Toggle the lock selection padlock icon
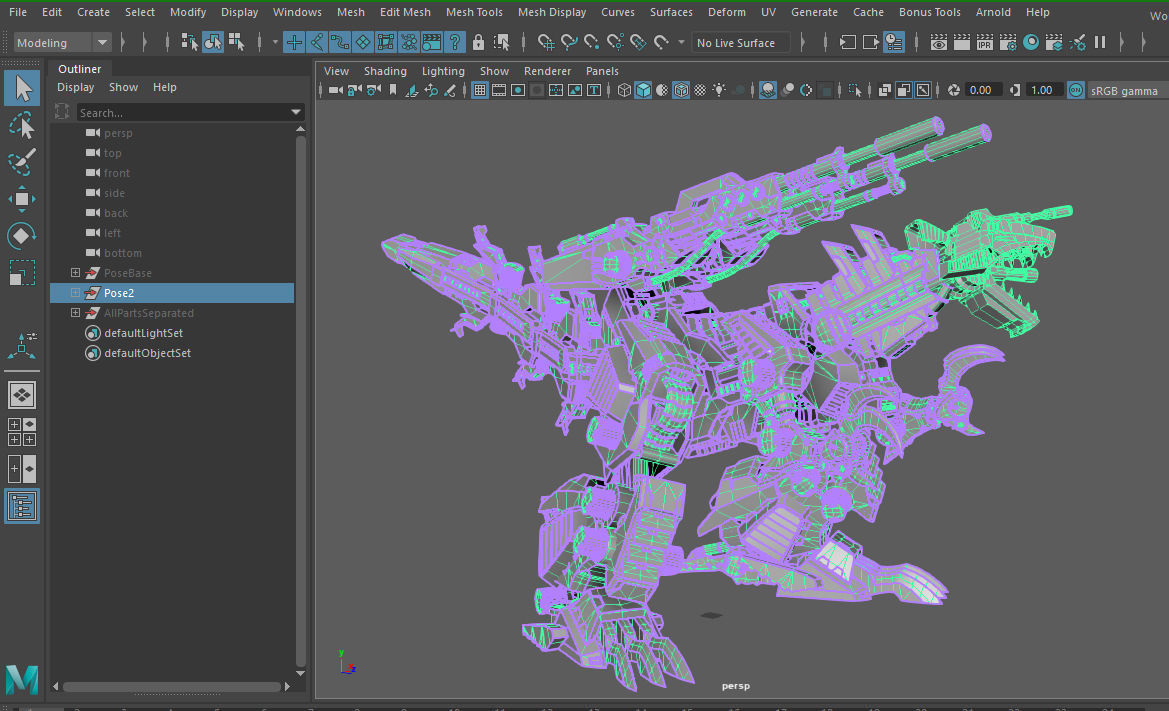The width and height of the screenshot is (1169, 711). click(x=478, y=42)
